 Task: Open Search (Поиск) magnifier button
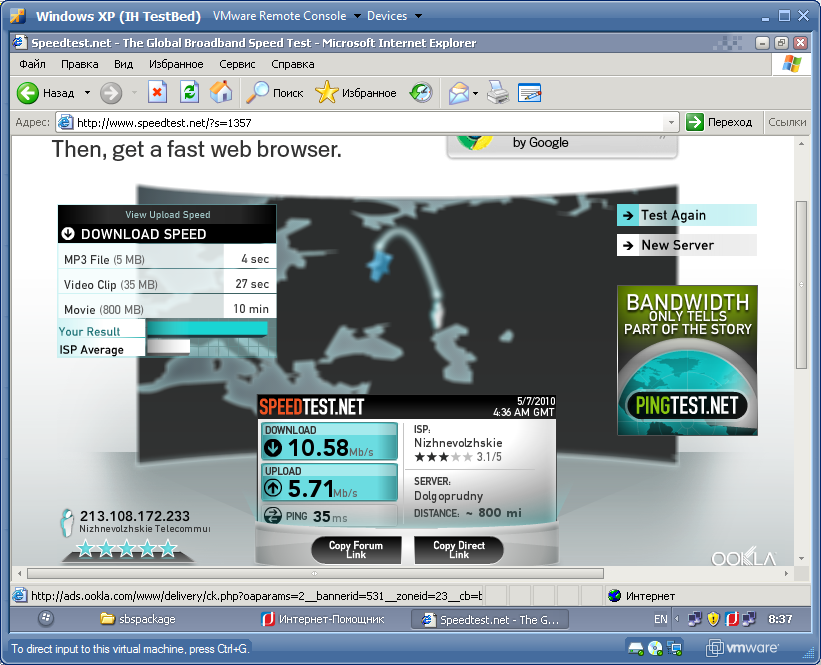click(x=275, y=93)
